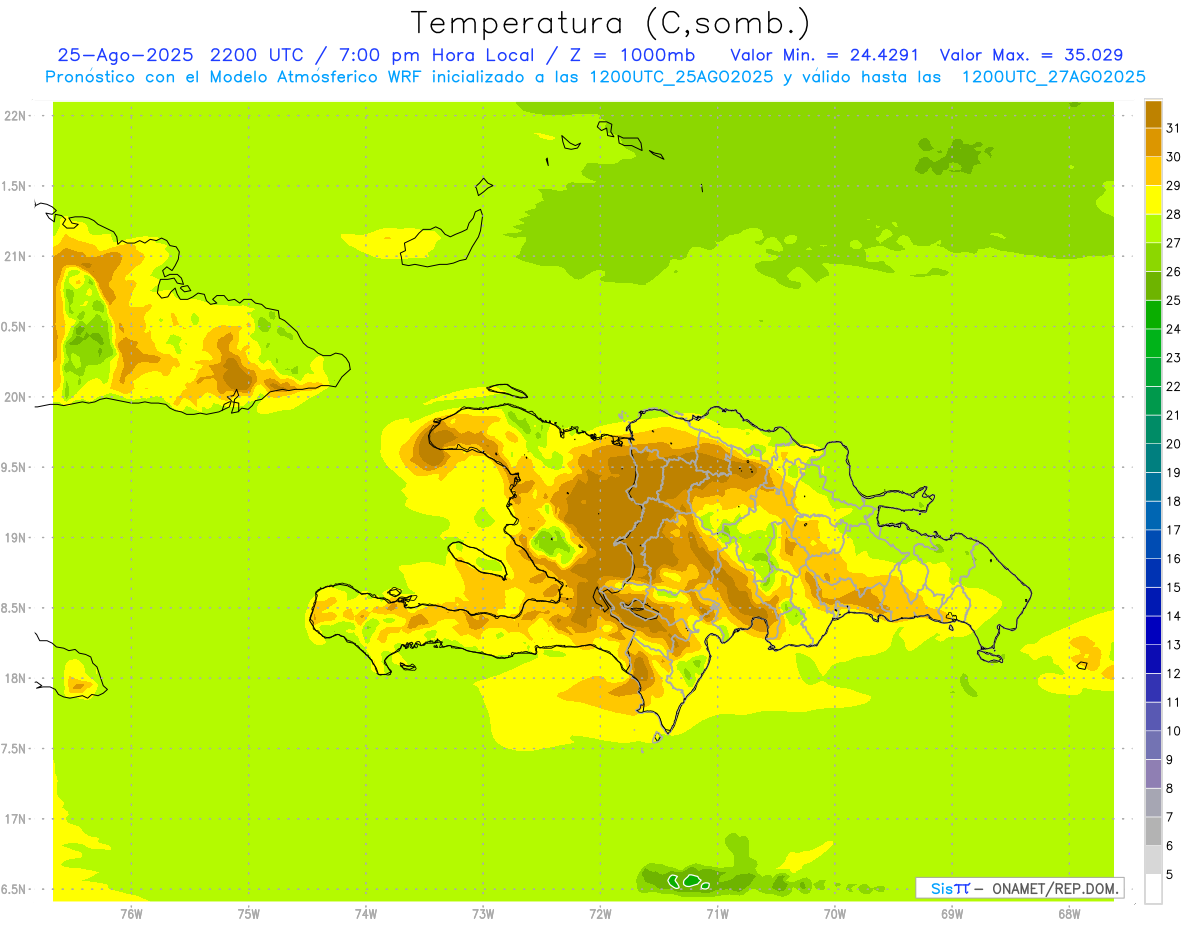Click the '70W' longitude label

coord(835,914)
